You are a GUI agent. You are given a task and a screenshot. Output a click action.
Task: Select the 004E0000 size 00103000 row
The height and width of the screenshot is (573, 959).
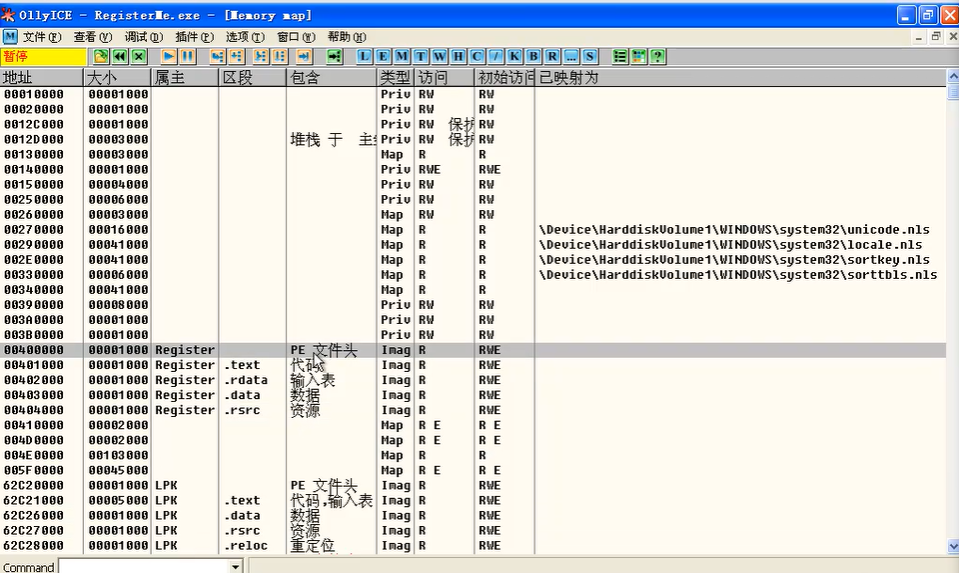473,455
